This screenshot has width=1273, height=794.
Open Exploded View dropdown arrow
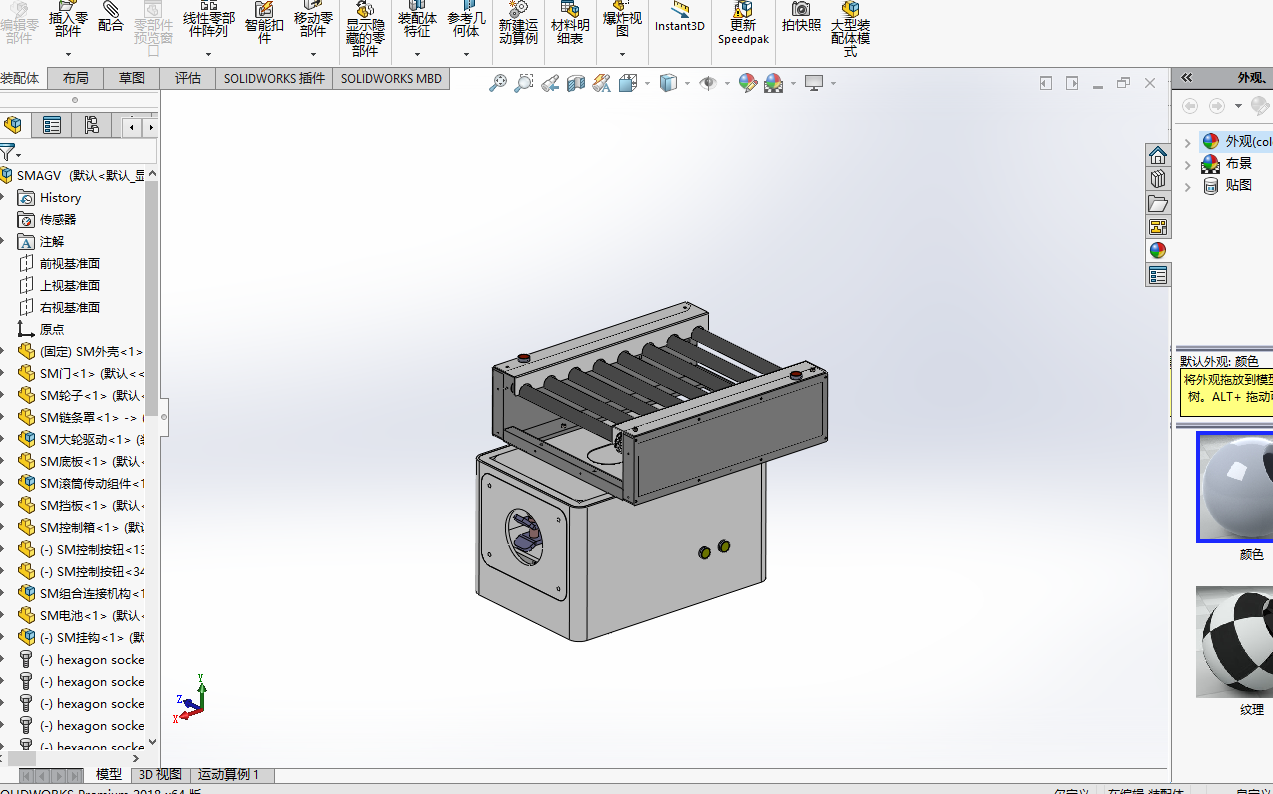(x=622, y=54)
